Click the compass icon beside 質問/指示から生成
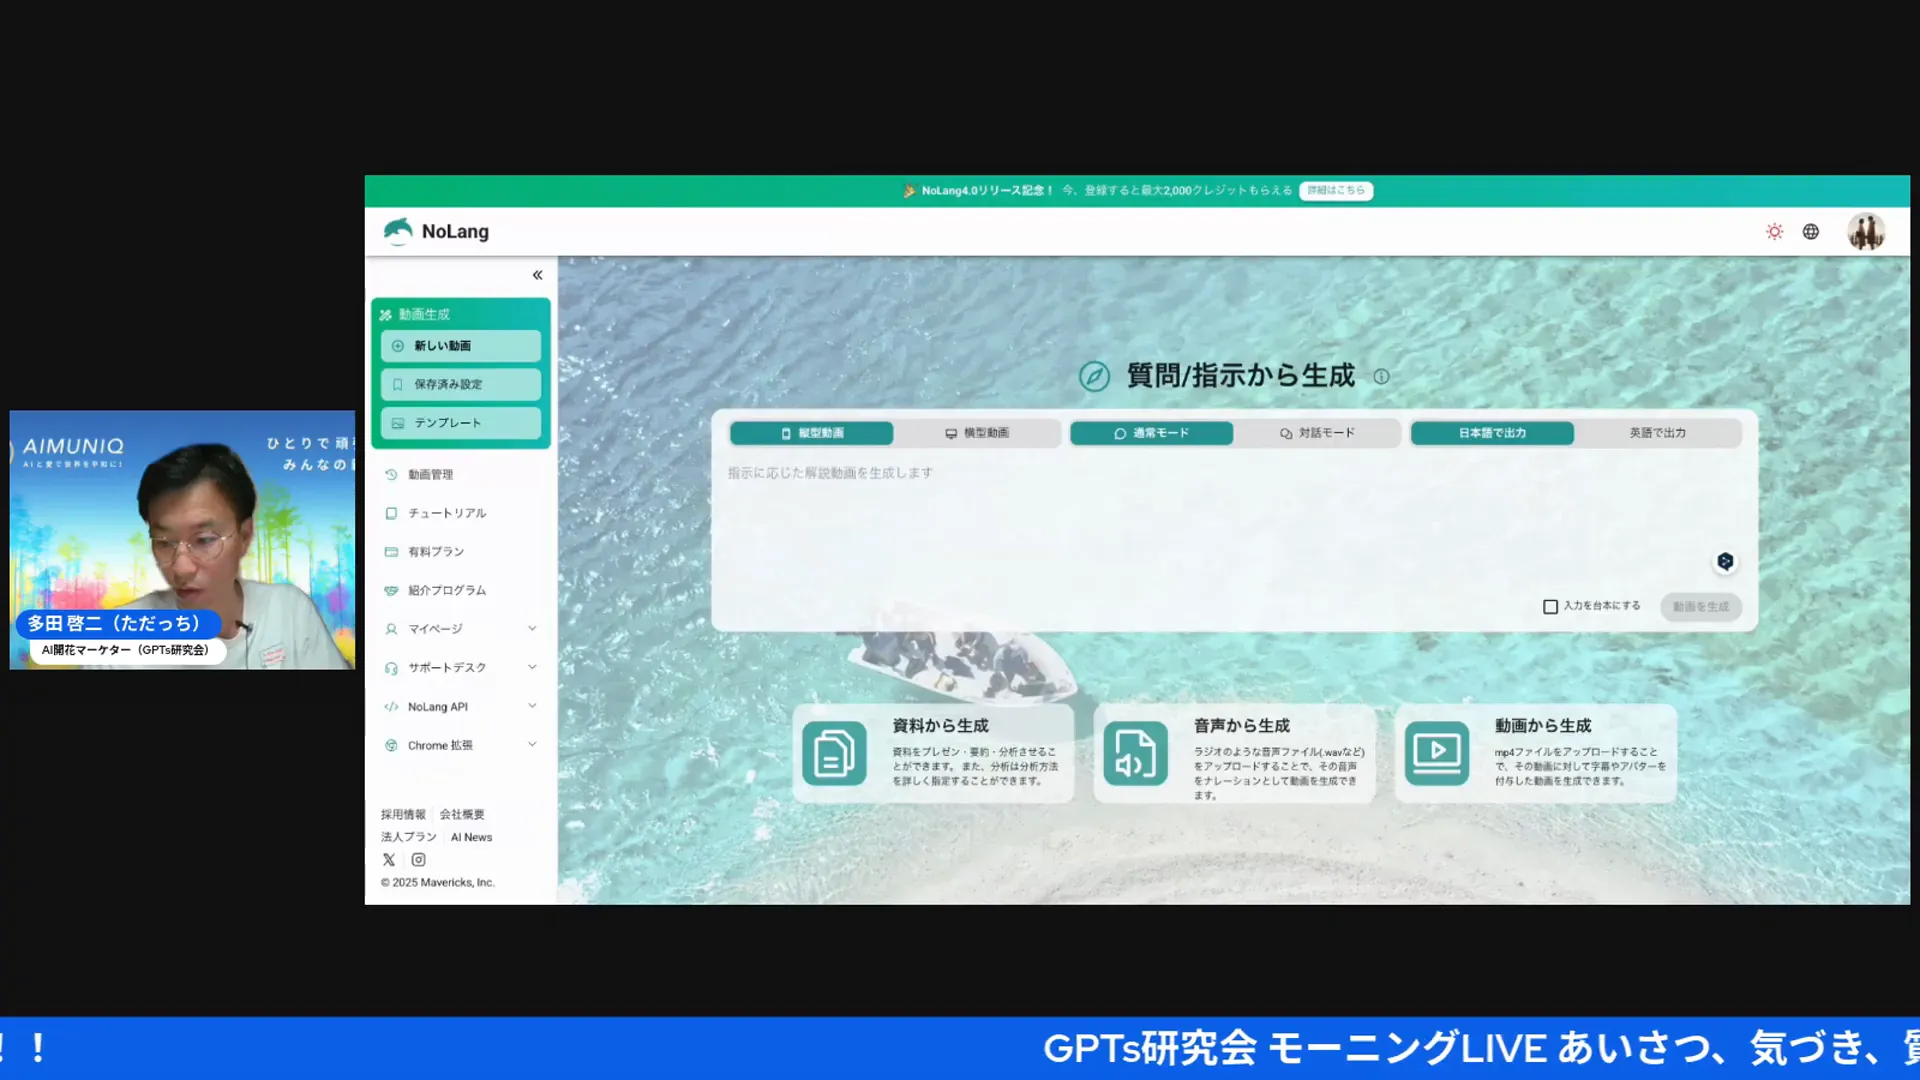 1094,377
